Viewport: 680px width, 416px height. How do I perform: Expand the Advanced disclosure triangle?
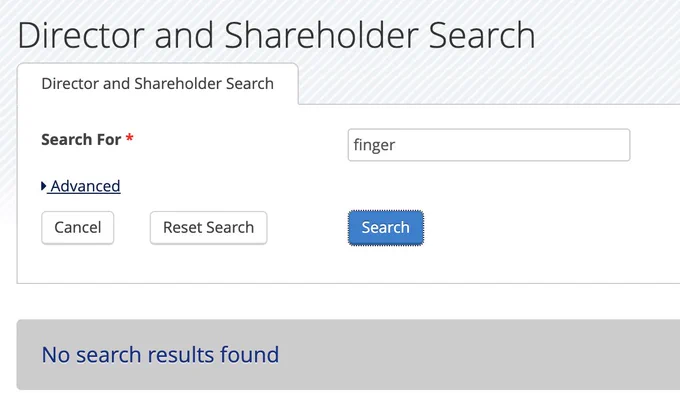pos(44,186)
